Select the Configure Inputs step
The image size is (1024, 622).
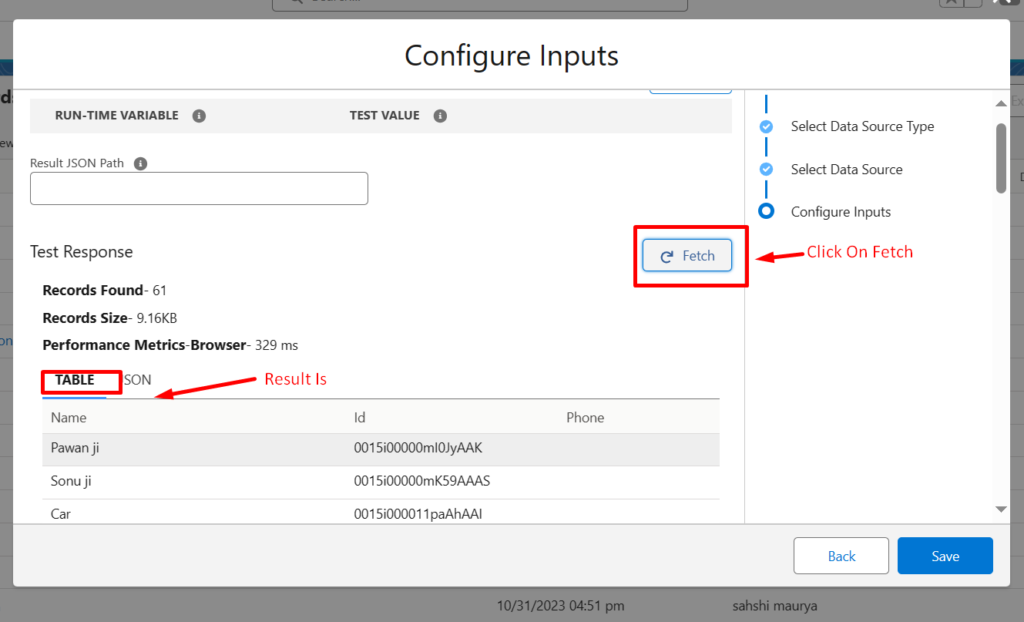840,212
